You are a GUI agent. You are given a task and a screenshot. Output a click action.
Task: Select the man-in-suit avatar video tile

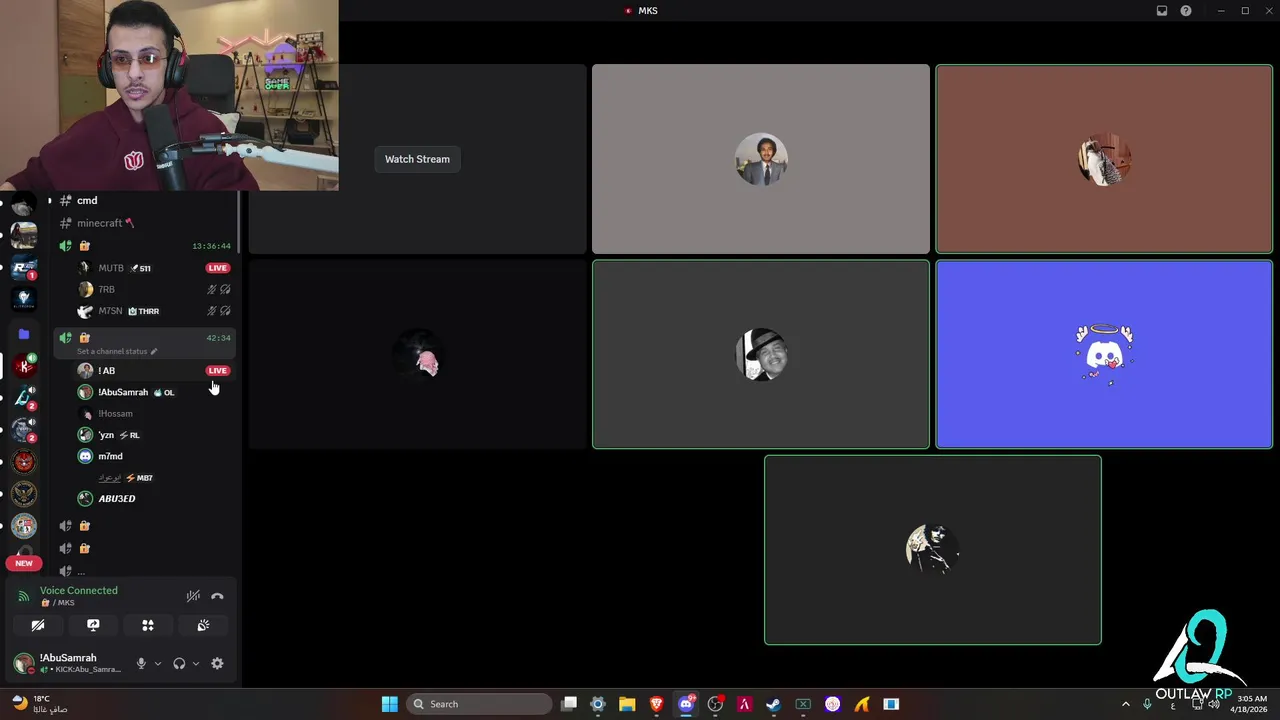tap(761, 159)
